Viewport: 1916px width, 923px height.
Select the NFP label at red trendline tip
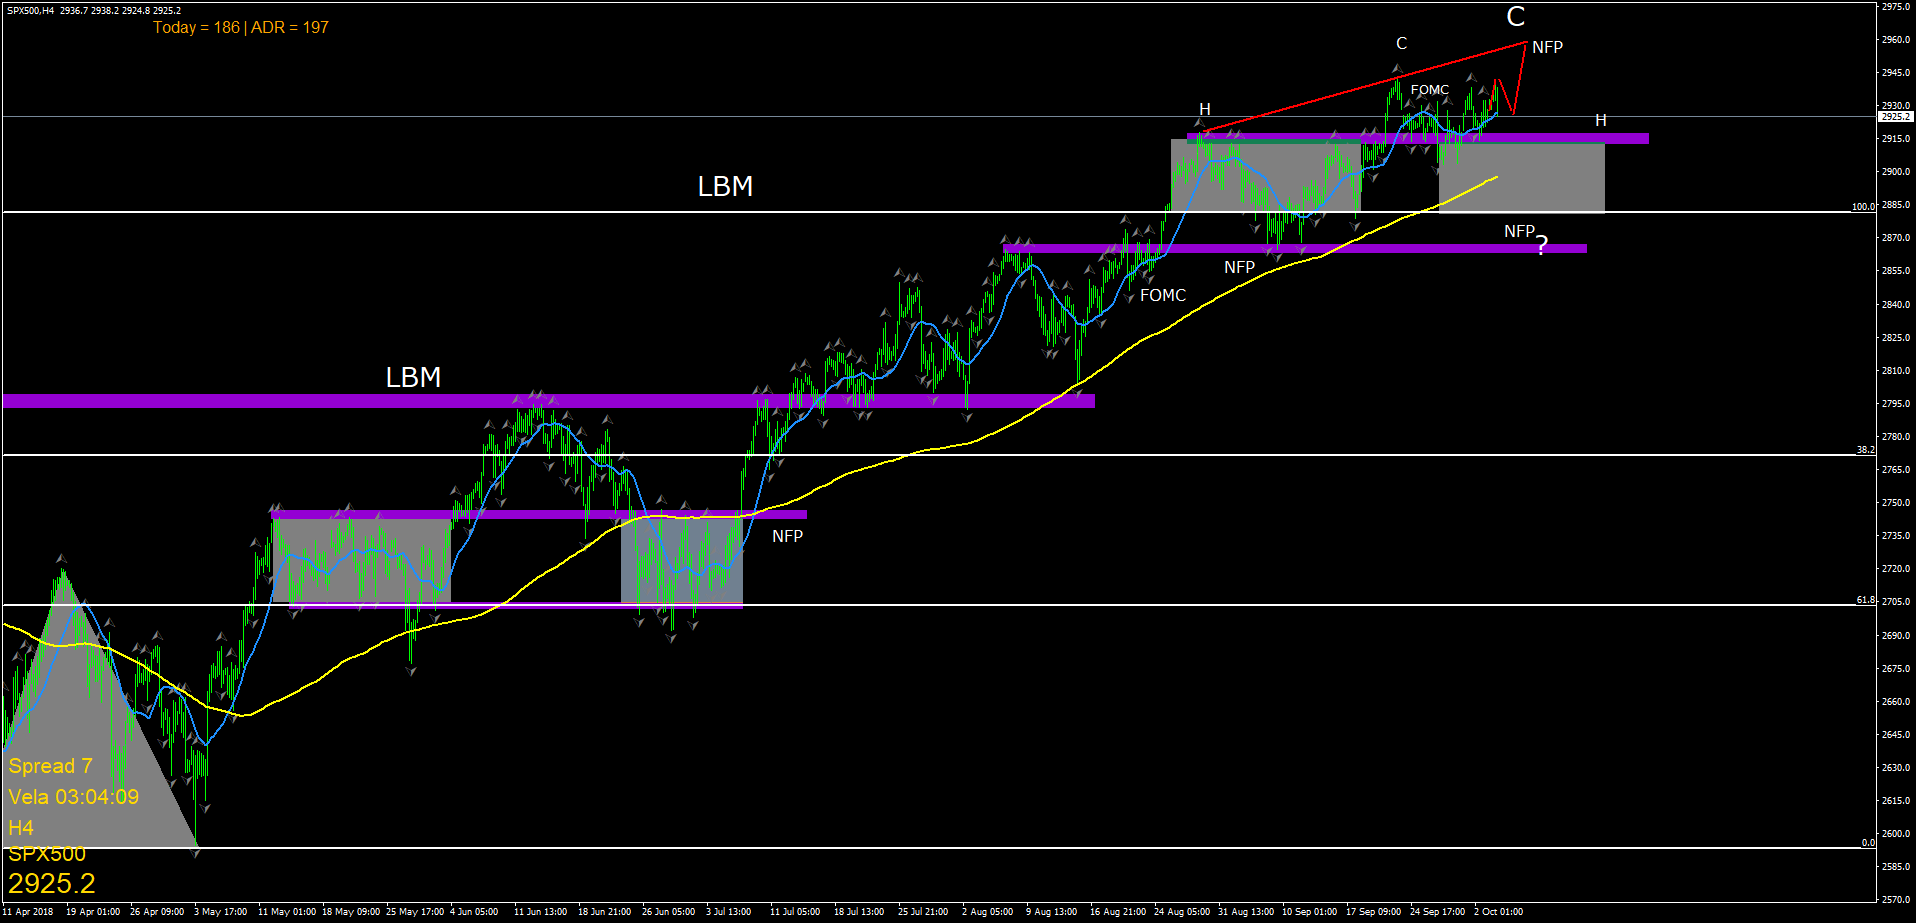pos(1547,47)
